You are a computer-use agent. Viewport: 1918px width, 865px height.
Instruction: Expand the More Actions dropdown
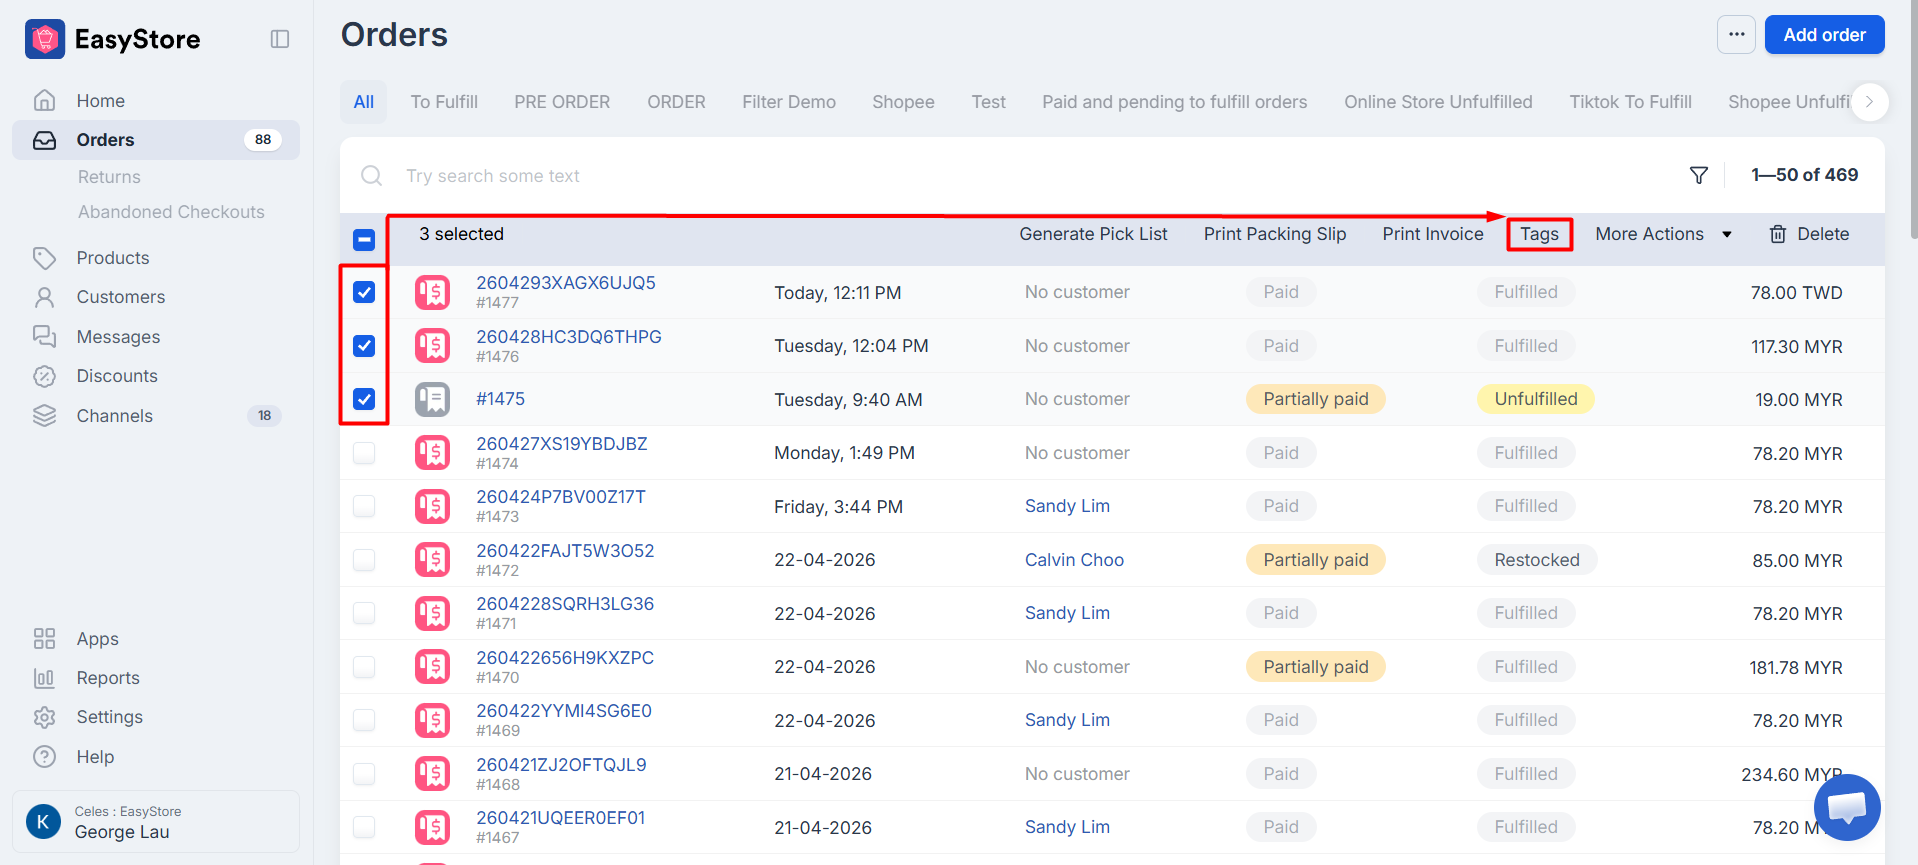click(1663, 234)
